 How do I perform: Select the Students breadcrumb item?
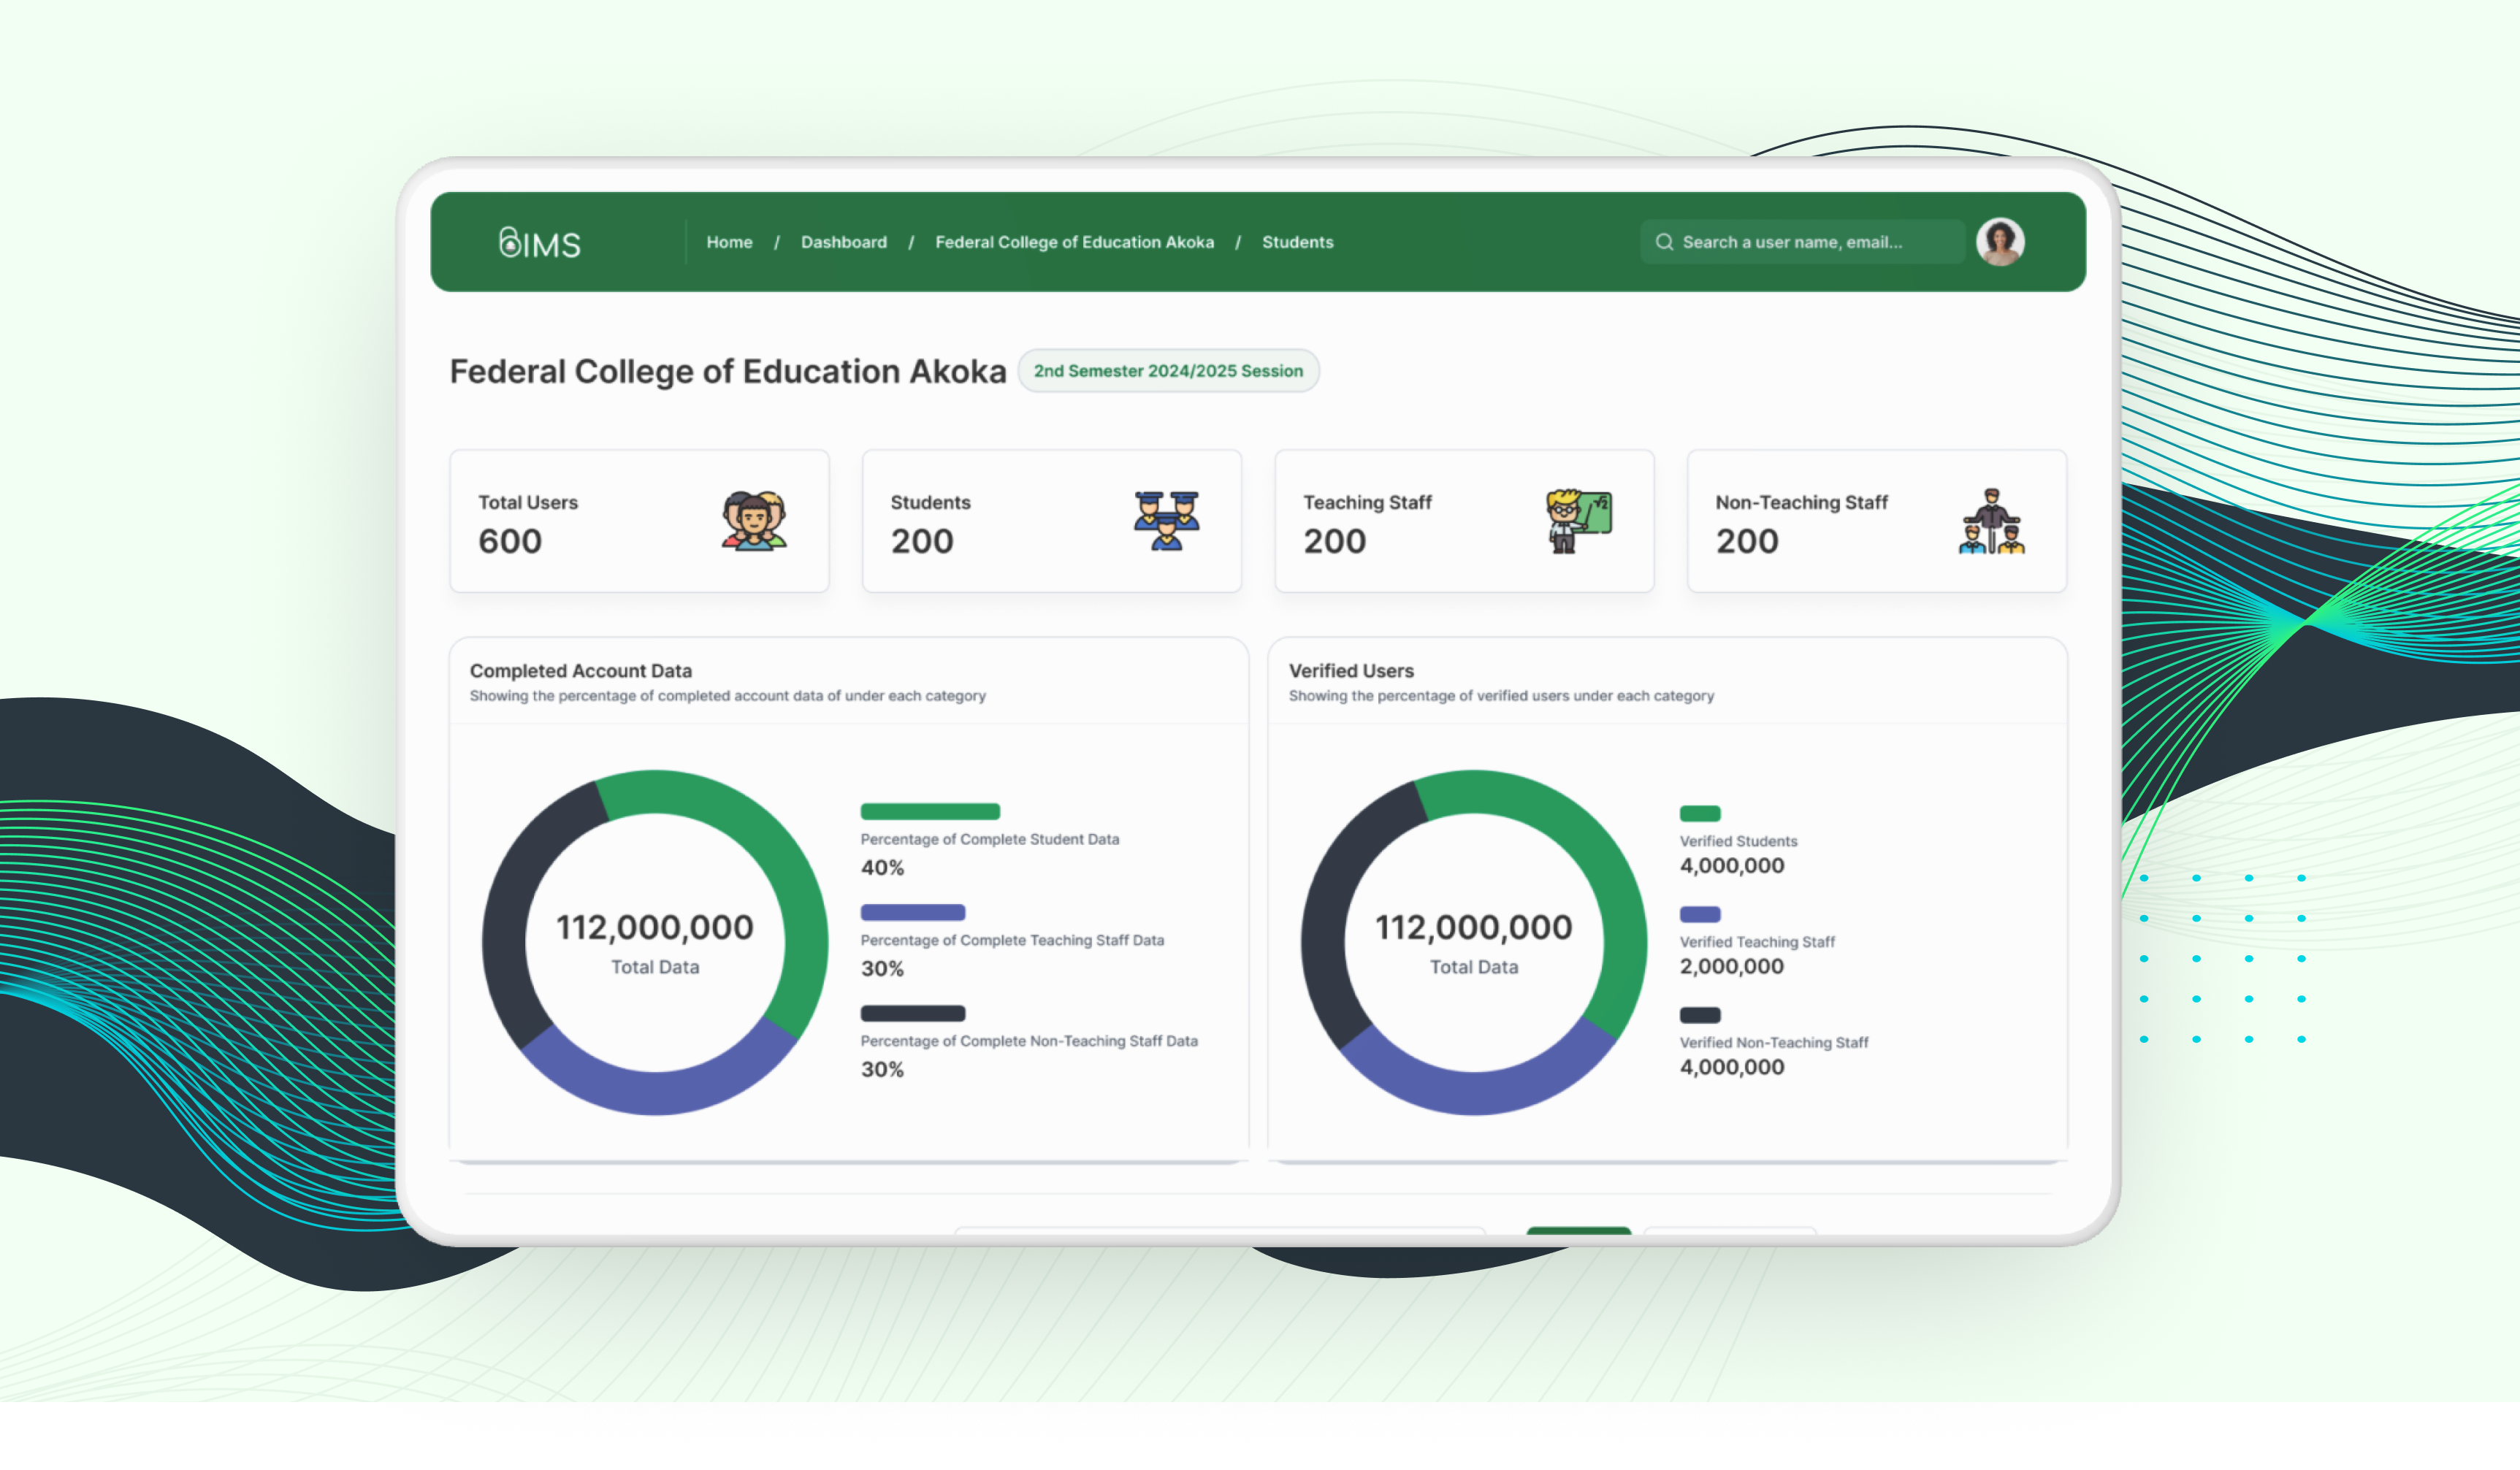click(x=1297, y=242)
